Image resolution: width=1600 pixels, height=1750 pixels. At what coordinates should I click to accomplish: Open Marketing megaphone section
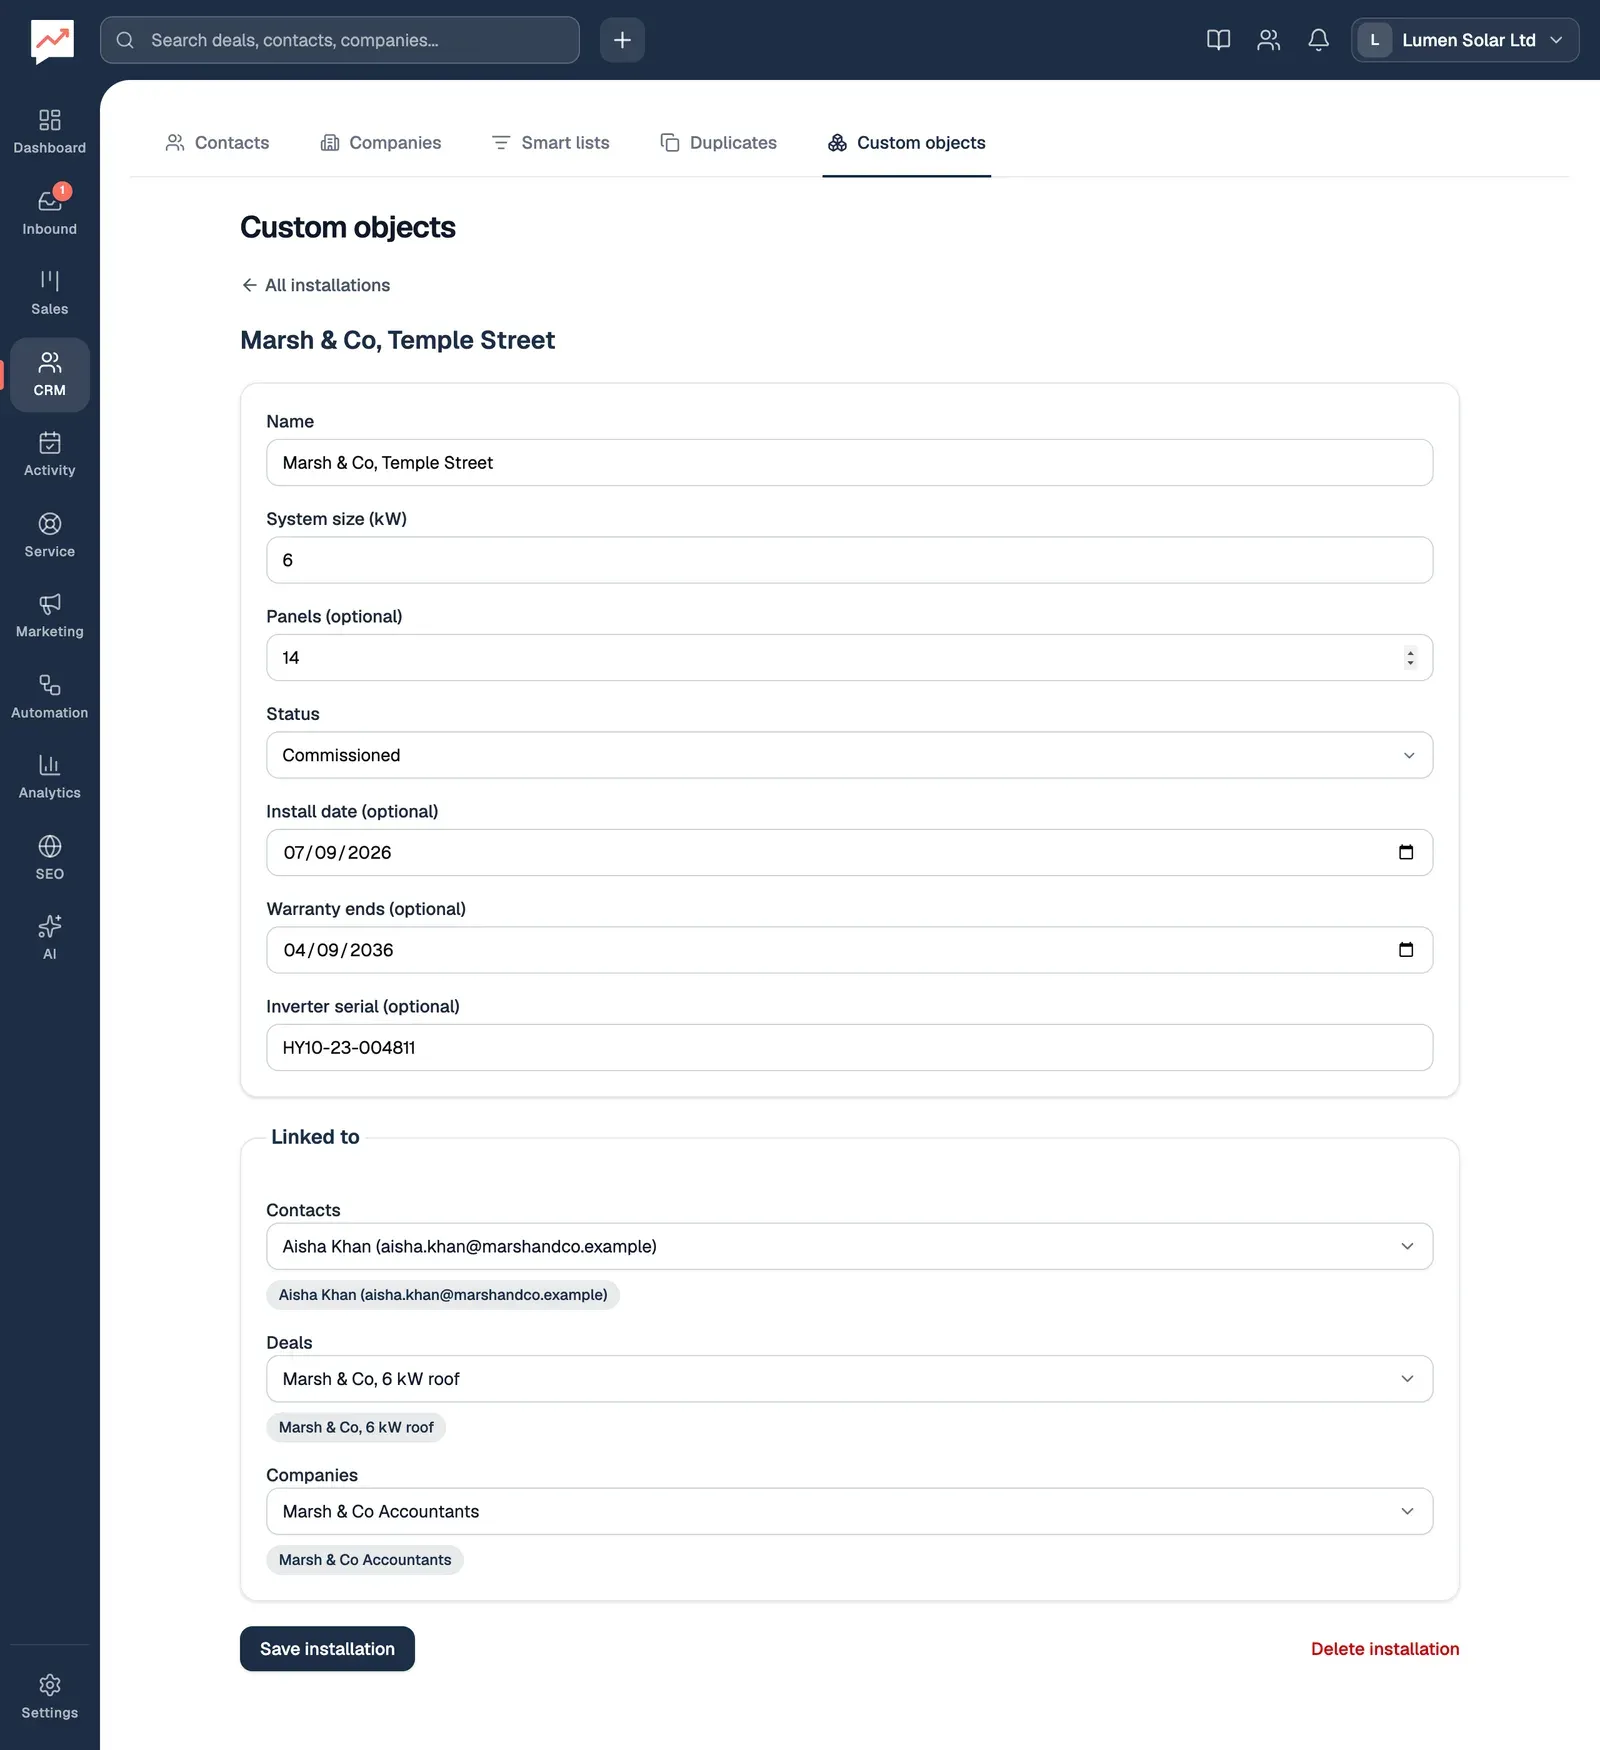49,616
